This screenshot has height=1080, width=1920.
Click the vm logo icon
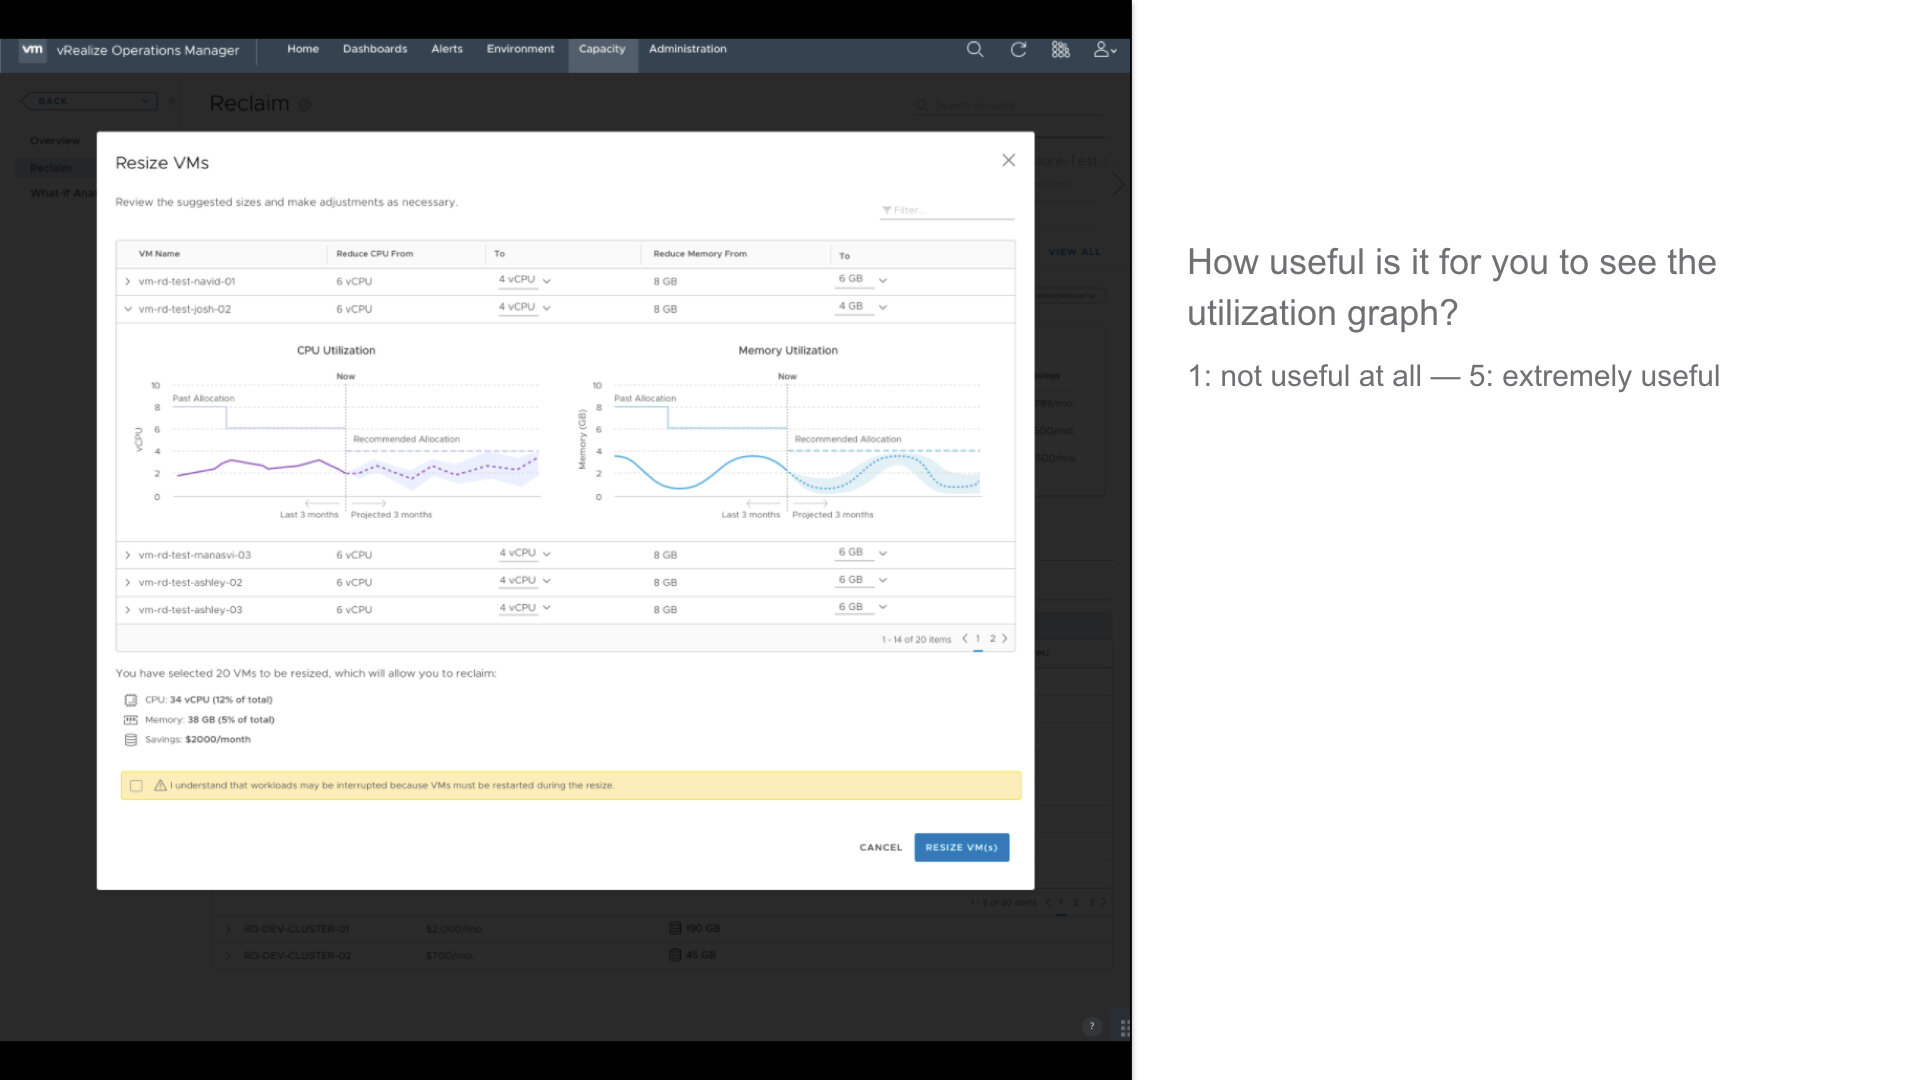pos(32,49)
